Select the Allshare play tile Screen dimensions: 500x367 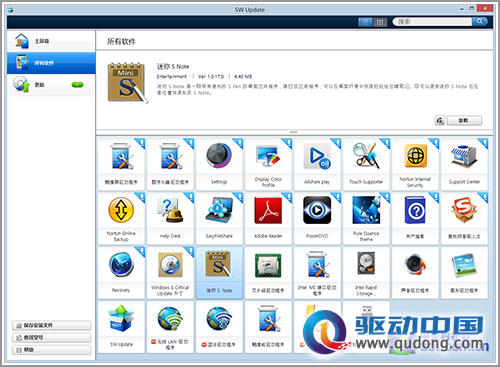point(317,164)
